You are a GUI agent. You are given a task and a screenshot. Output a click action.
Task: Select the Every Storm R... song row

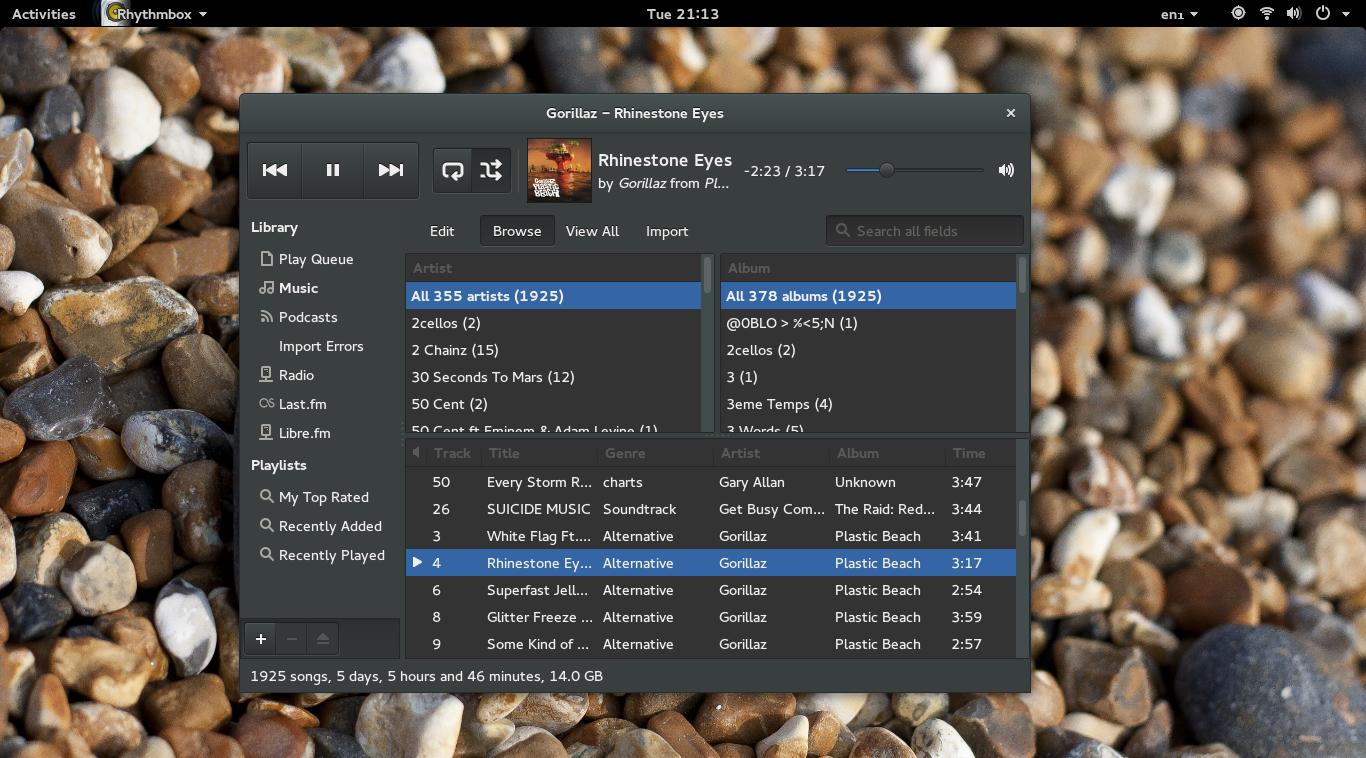711,482
